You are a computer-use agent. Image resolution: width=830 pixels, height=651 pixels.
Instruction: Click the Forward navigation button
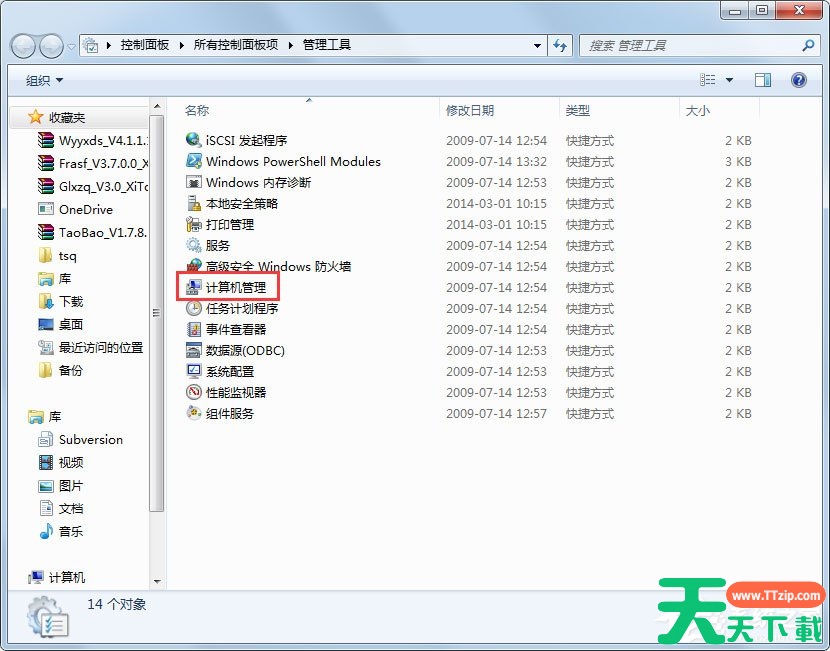51,47
